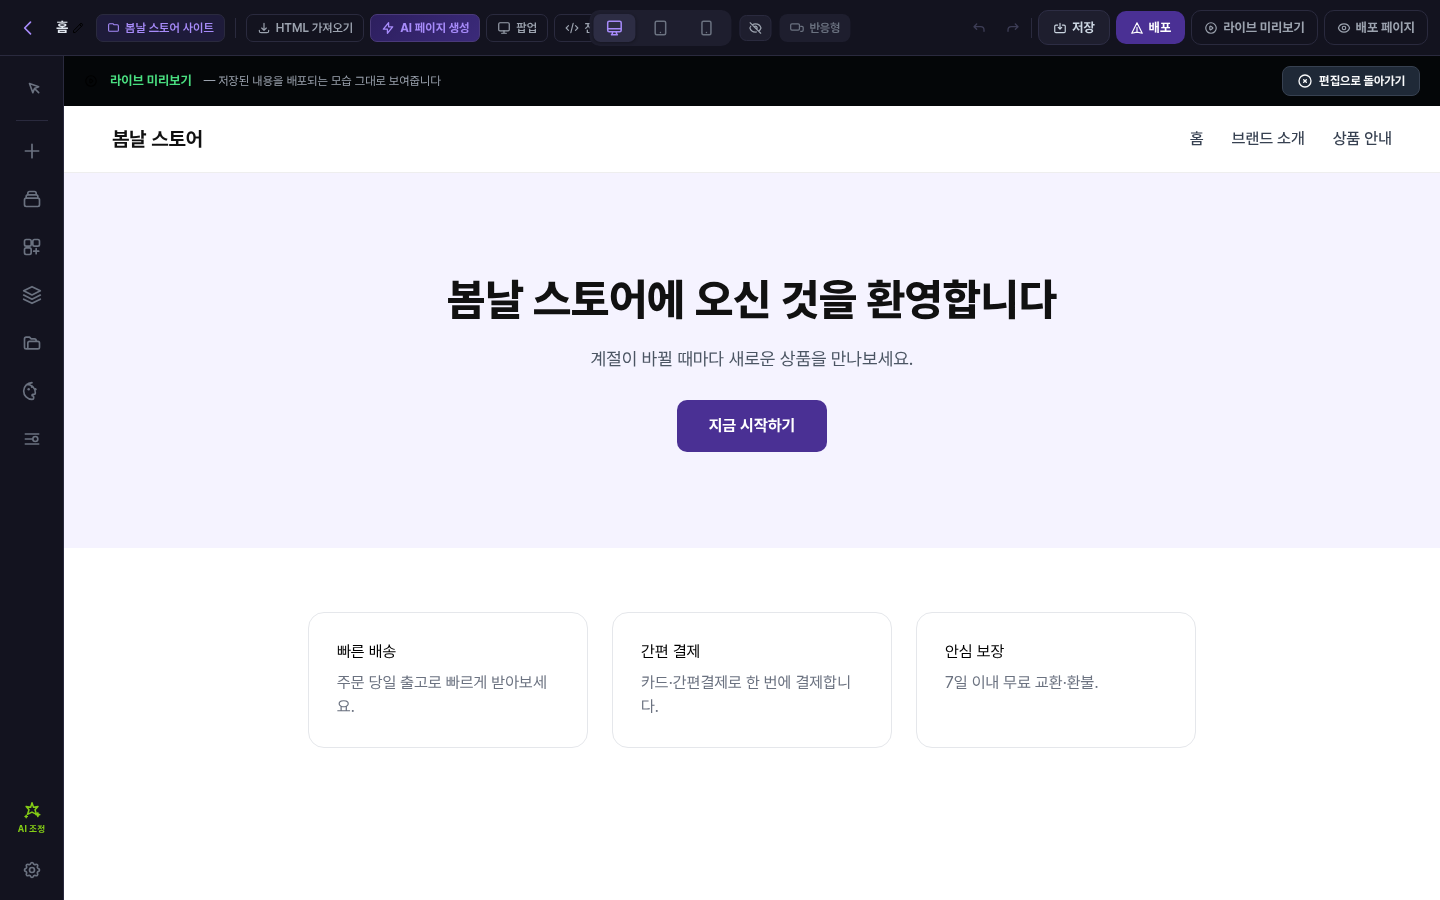Image resolution: width=1440 pixels, height=900 pixels.
Task: Click the 봄날 스토어 site logo text
Action: pos(157,139)
